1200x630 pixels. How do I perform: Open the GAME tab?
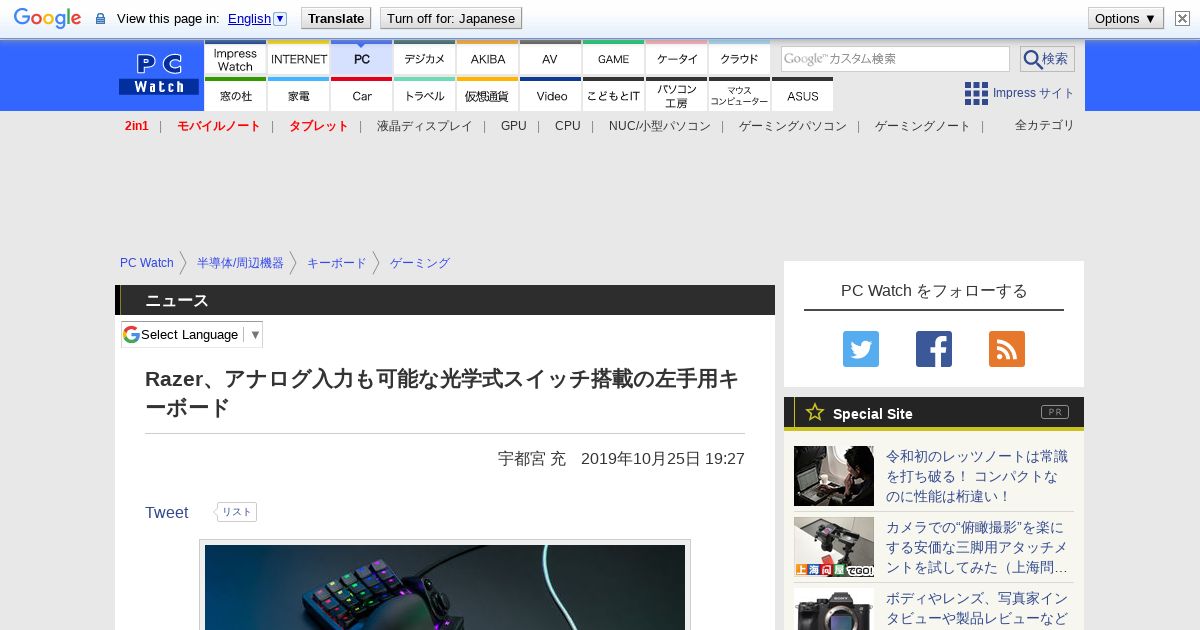[614, 59]
